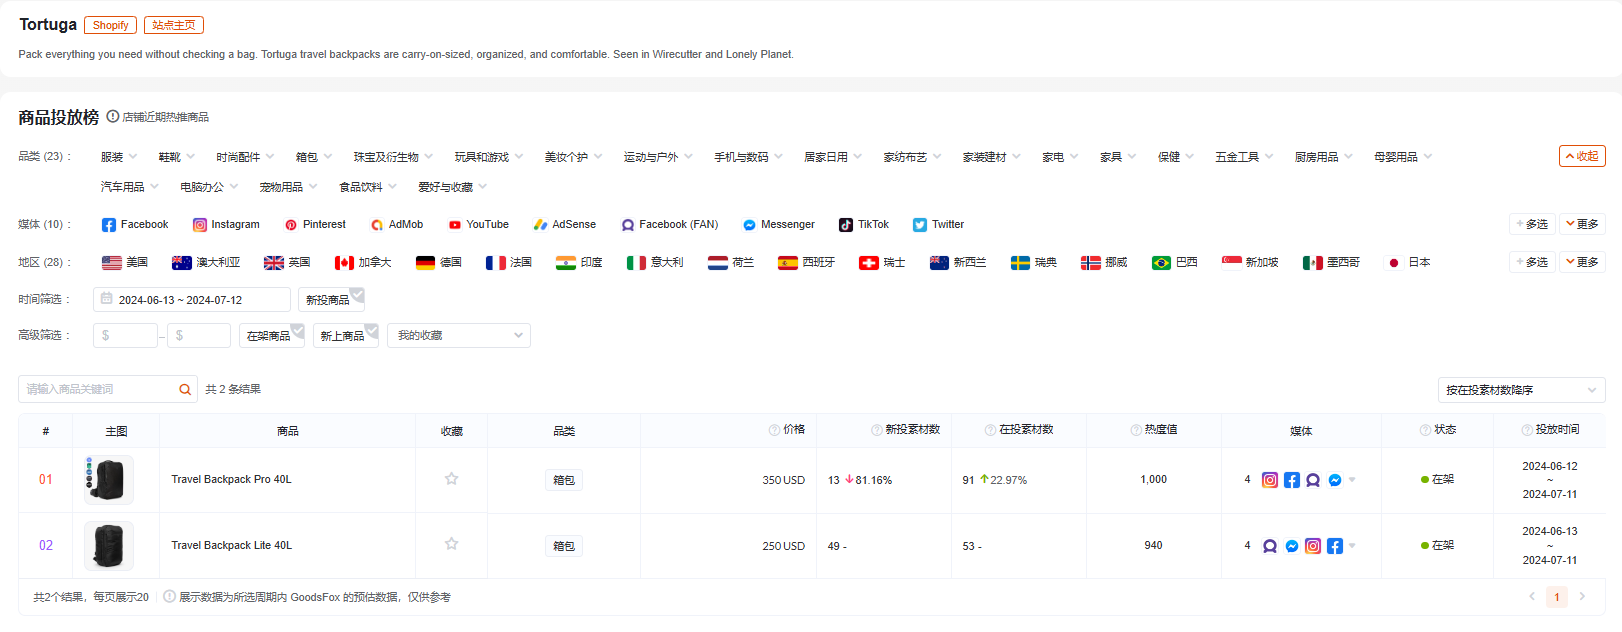Click Instagram icon in Travel Backpack Pro row
1622x632 pixels.
click(1270, 480)
